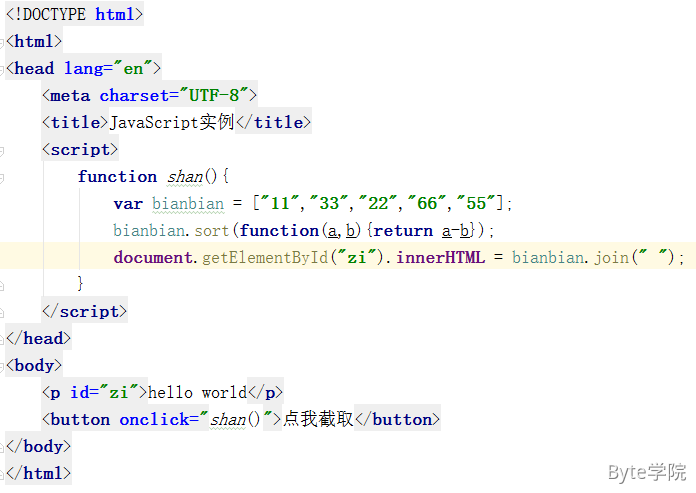Click the "sort" method call
Screen dimensions: 696x493
click(x=212, y=231)
